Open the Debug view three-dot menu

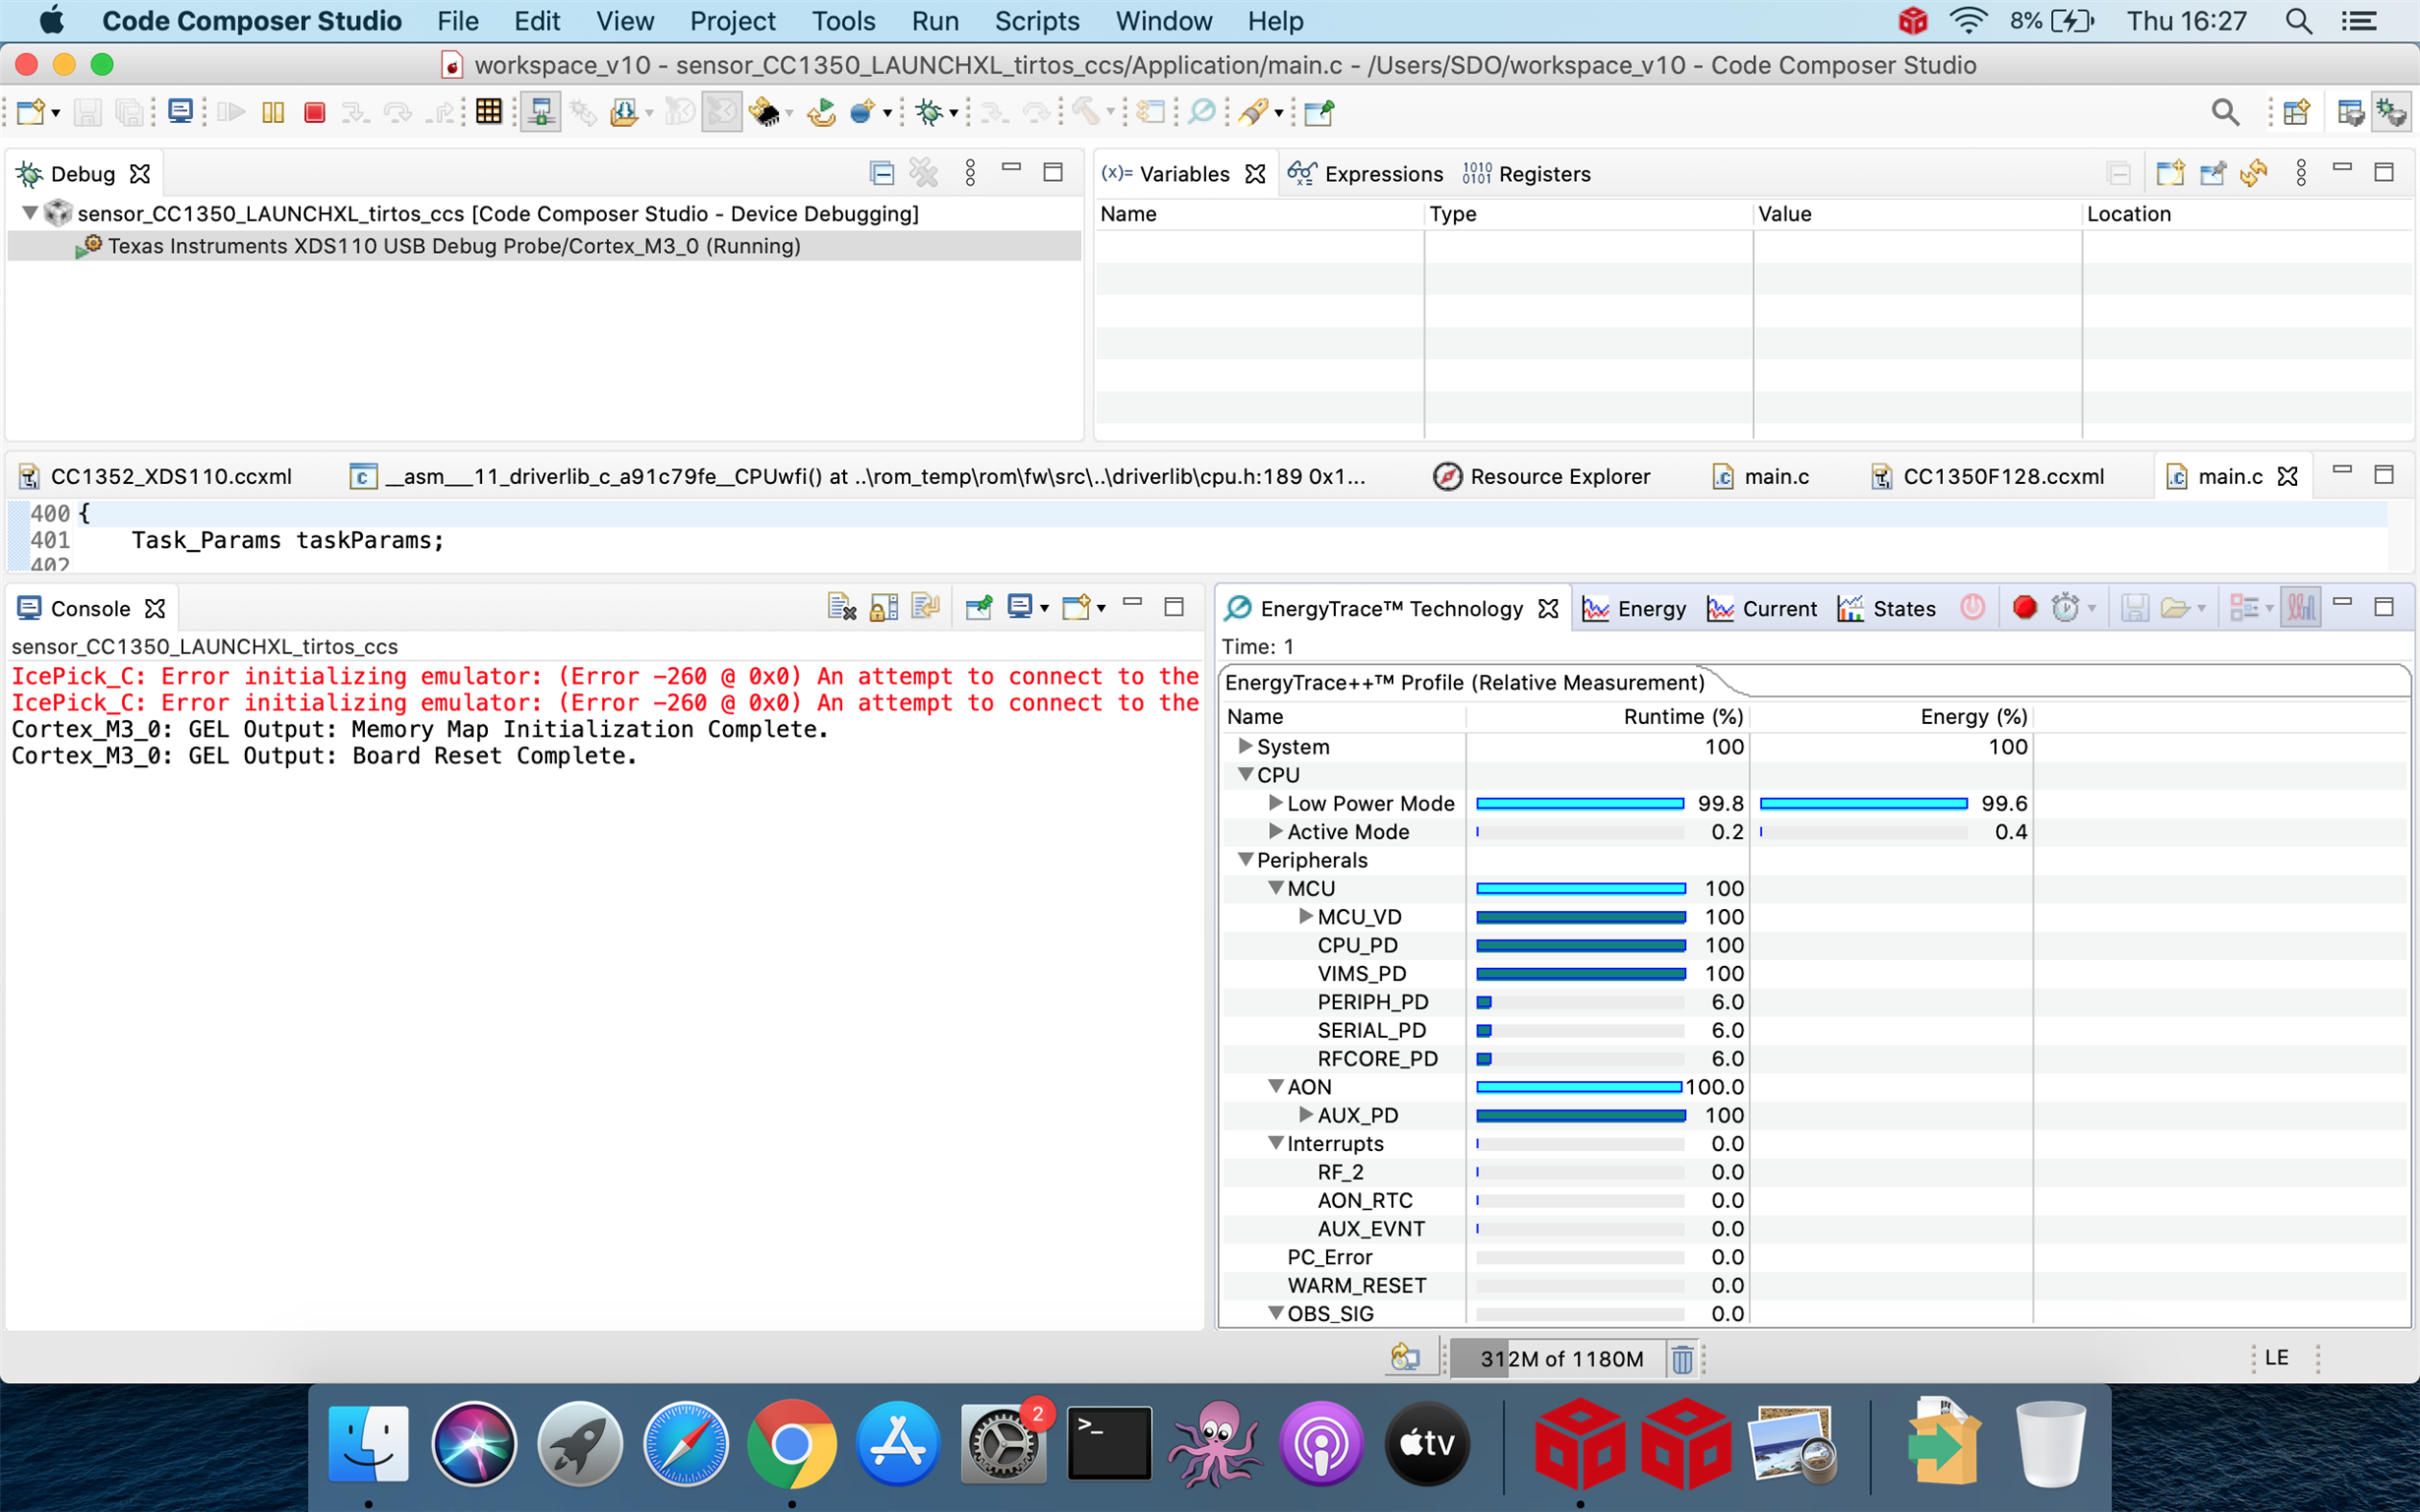click(970, 173)
